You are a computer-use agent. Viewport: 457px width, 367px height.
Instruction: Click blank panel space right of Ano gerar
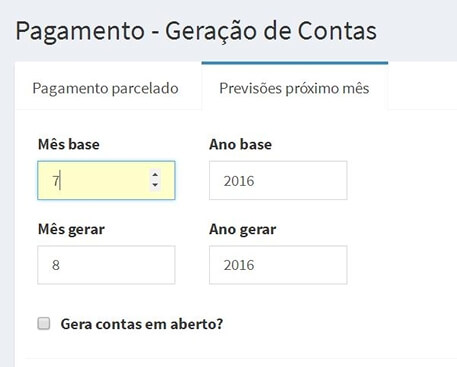(402, 265)
